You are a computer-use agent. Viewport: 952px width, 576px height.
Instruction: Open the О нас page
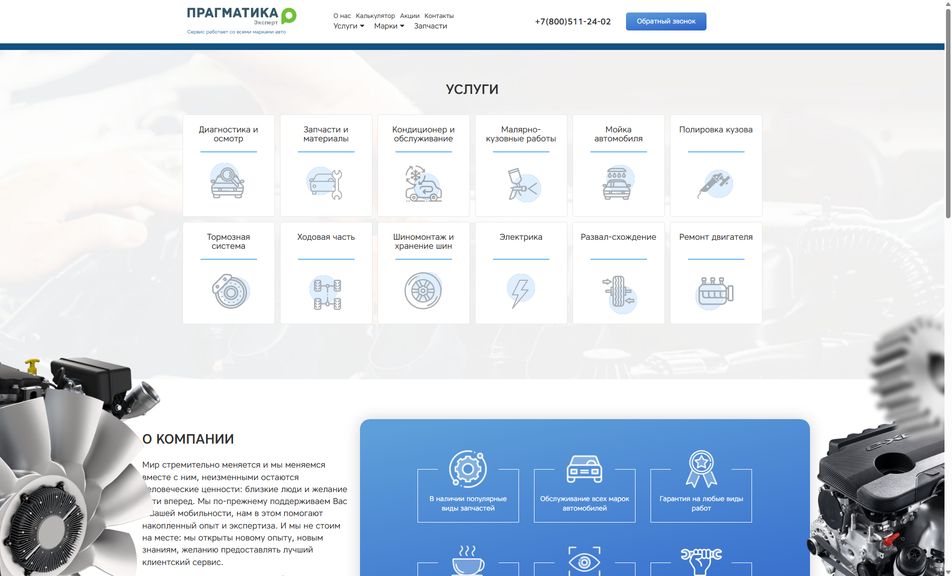point(342,16)
